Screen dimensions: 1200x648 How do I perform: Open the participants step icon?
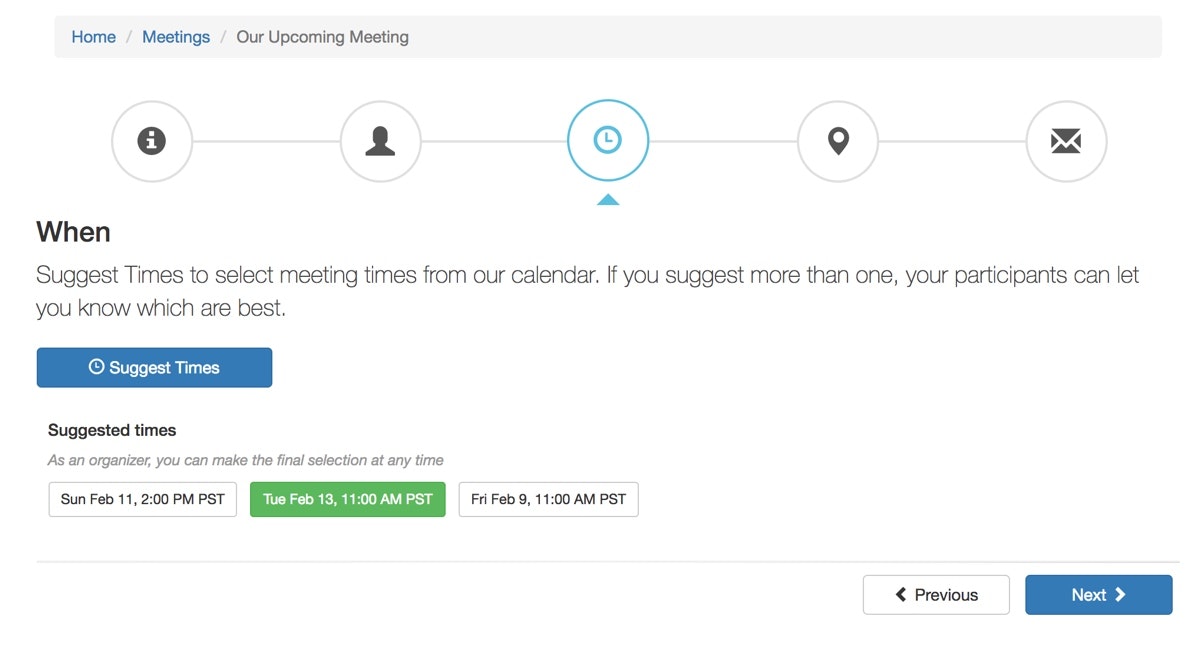click(x=380, y=141)
